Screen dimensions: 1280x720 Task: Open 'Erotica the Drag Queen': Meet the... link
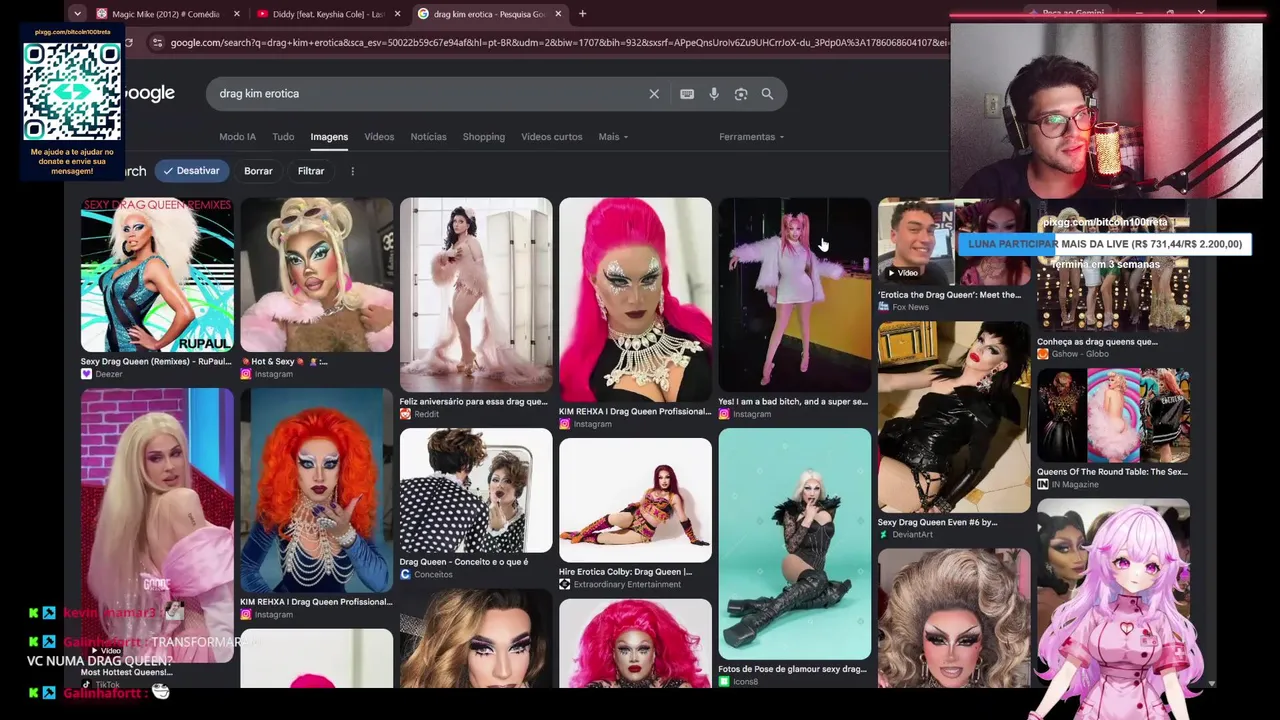[950, 295]
